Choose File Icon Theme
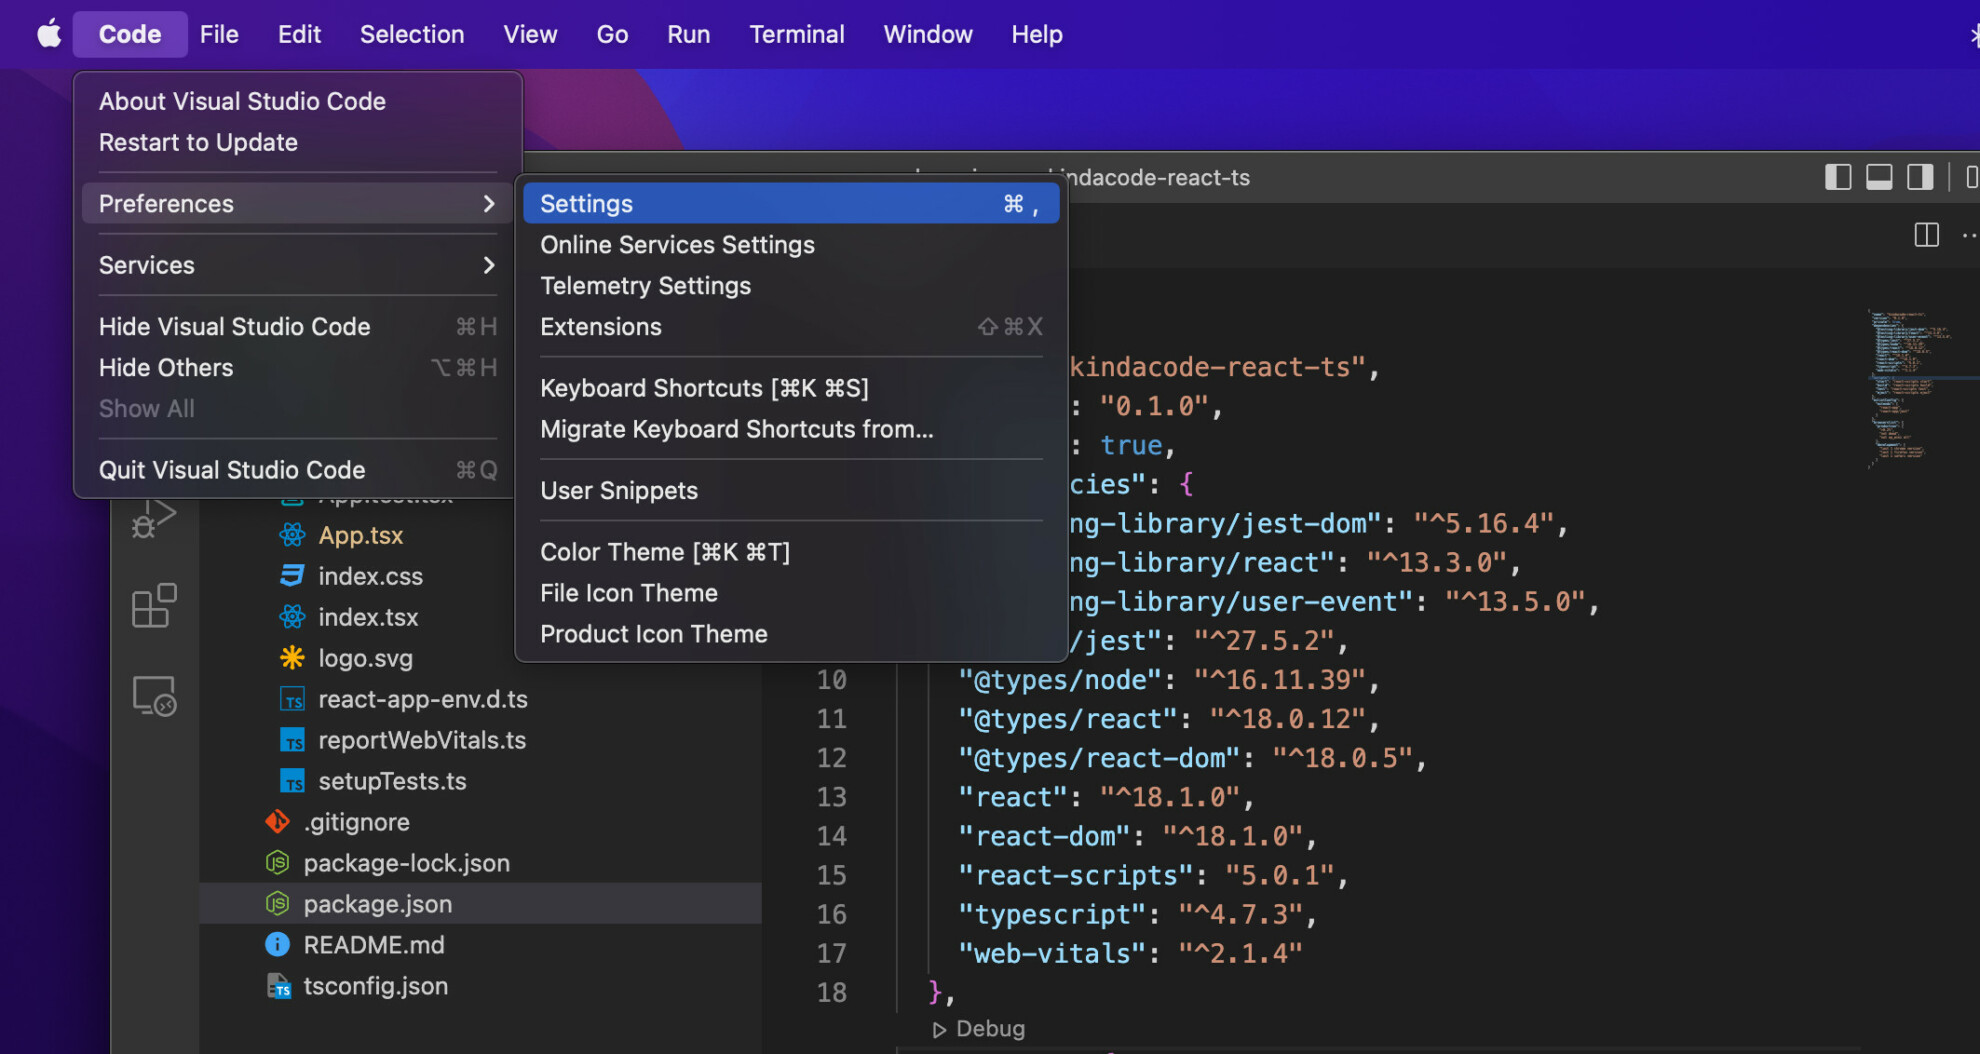 click(791, 593)
